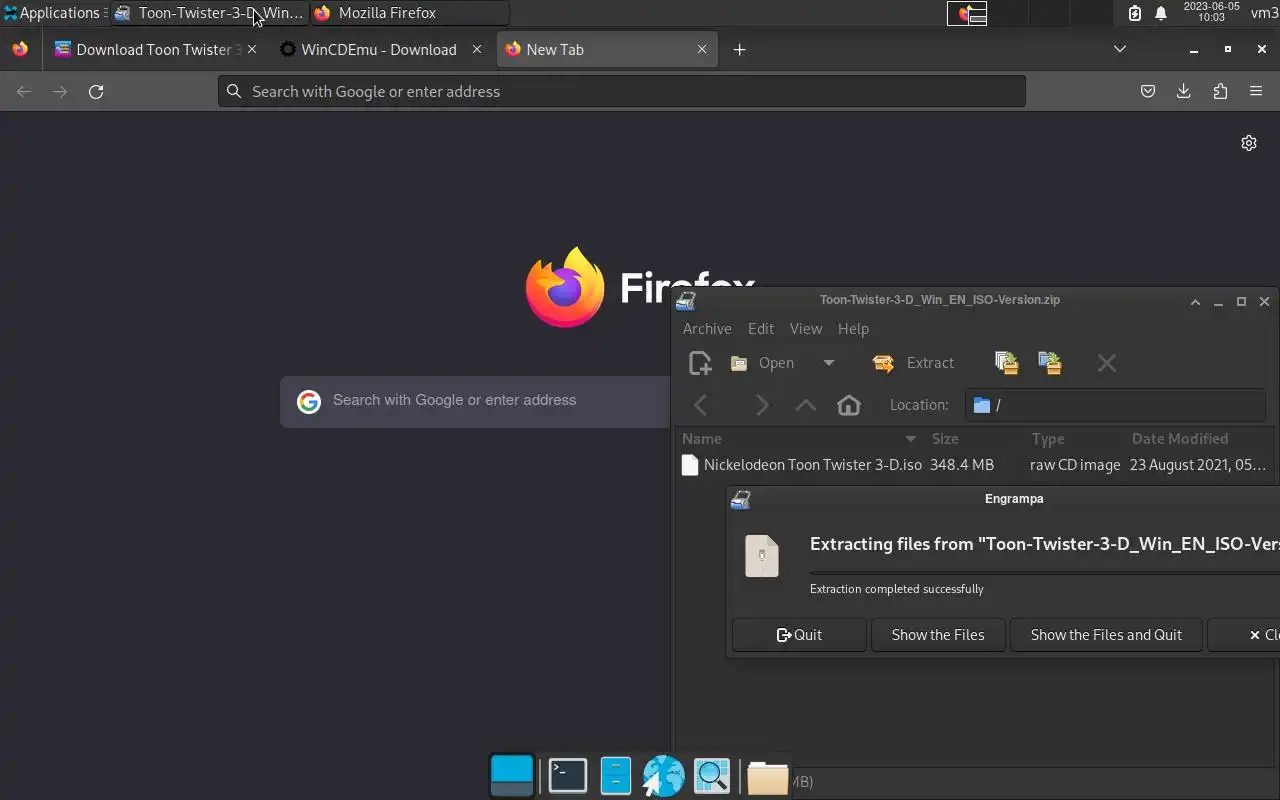The height and width of the screenshot is (800, 1280).
Task: Click the date and time clock
Action: (1211, 12)
